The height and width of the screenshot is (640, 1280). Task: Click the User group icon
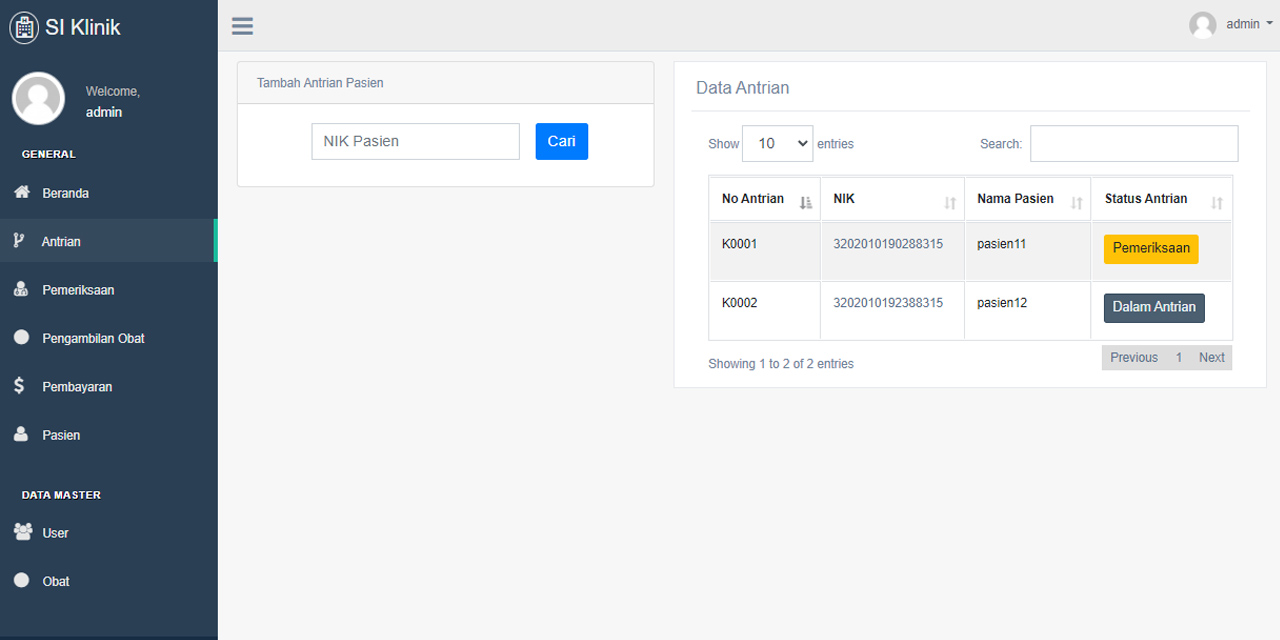click(23, 532)
